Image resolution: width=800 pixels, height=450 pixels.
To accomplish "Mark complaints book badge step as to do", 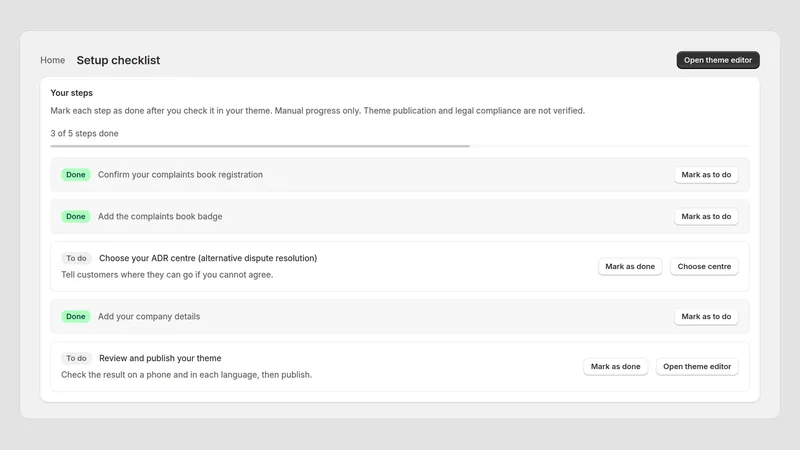I will [x=706, y=216].
